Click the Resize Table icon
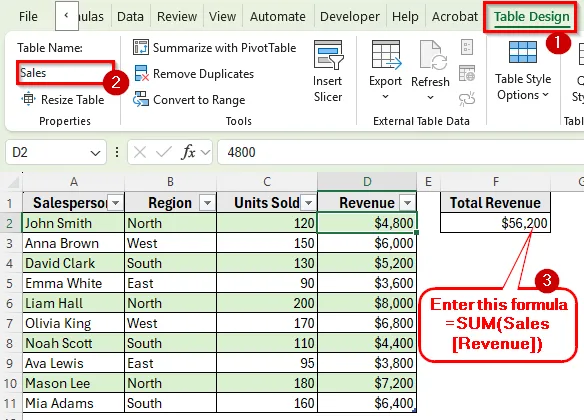This screenshot has width=584, height=420. [28, 99]
